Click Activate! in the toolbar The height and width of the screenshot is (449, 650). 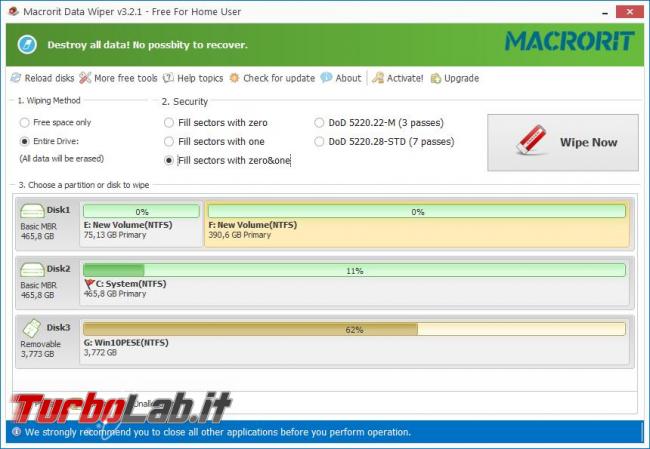pos(398,78)
